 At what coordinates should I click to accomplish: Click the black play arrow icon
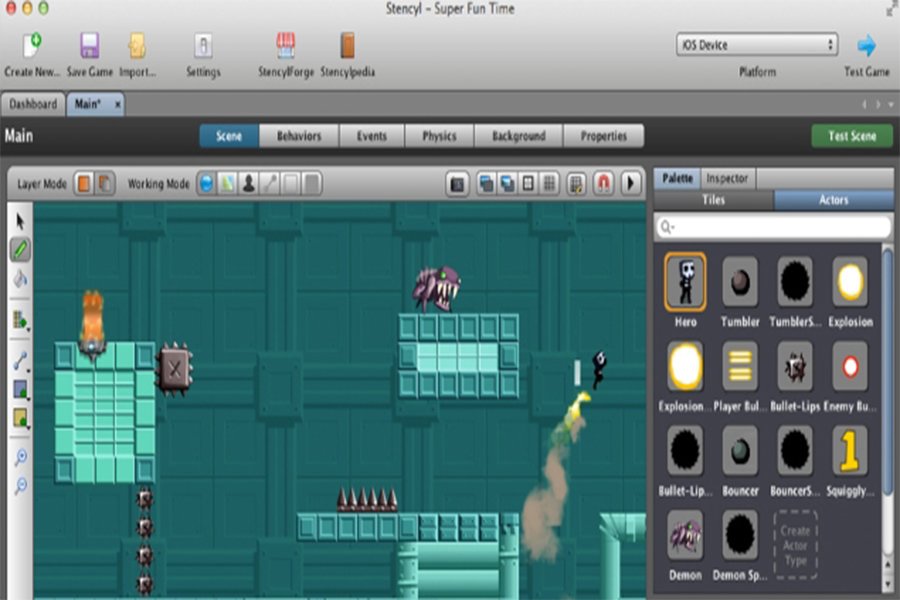pyautogui.click(x=631, y=184)
